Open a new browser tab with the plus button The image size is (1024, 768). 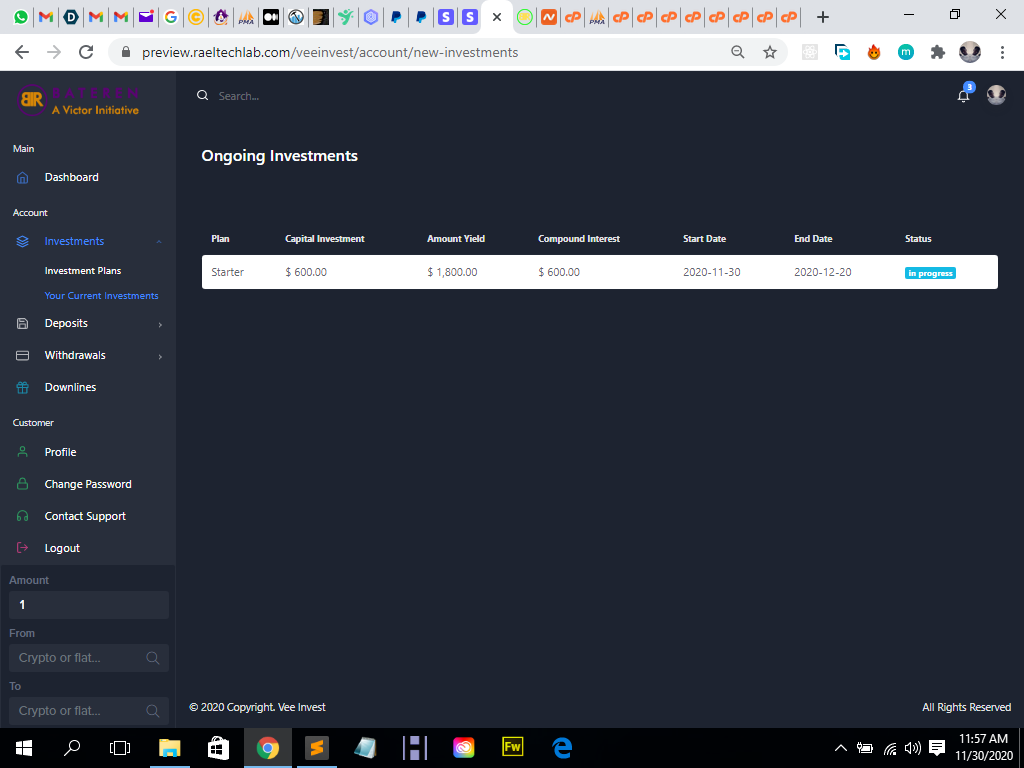tap(823, 17)
